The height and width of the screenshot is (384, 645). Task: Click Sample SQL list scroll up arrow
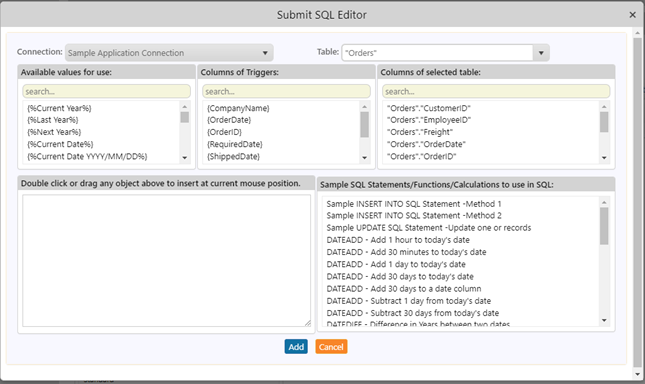point(604,202)
